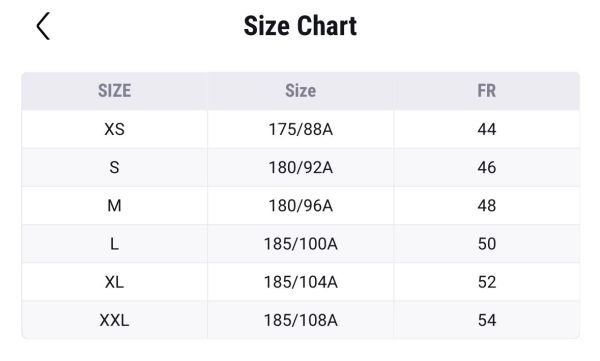The width and height of the screenshot is (600, 361).
Task: Select the 180/92A measurement cell
Action: pyautogui.click(x=300, y=167)
